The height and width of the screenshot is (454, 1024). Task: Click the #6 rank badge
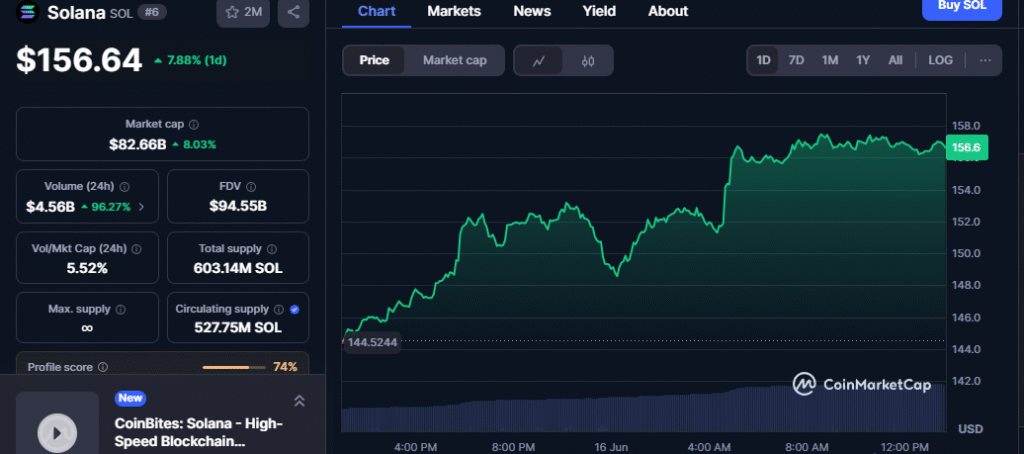coord(152,12)
